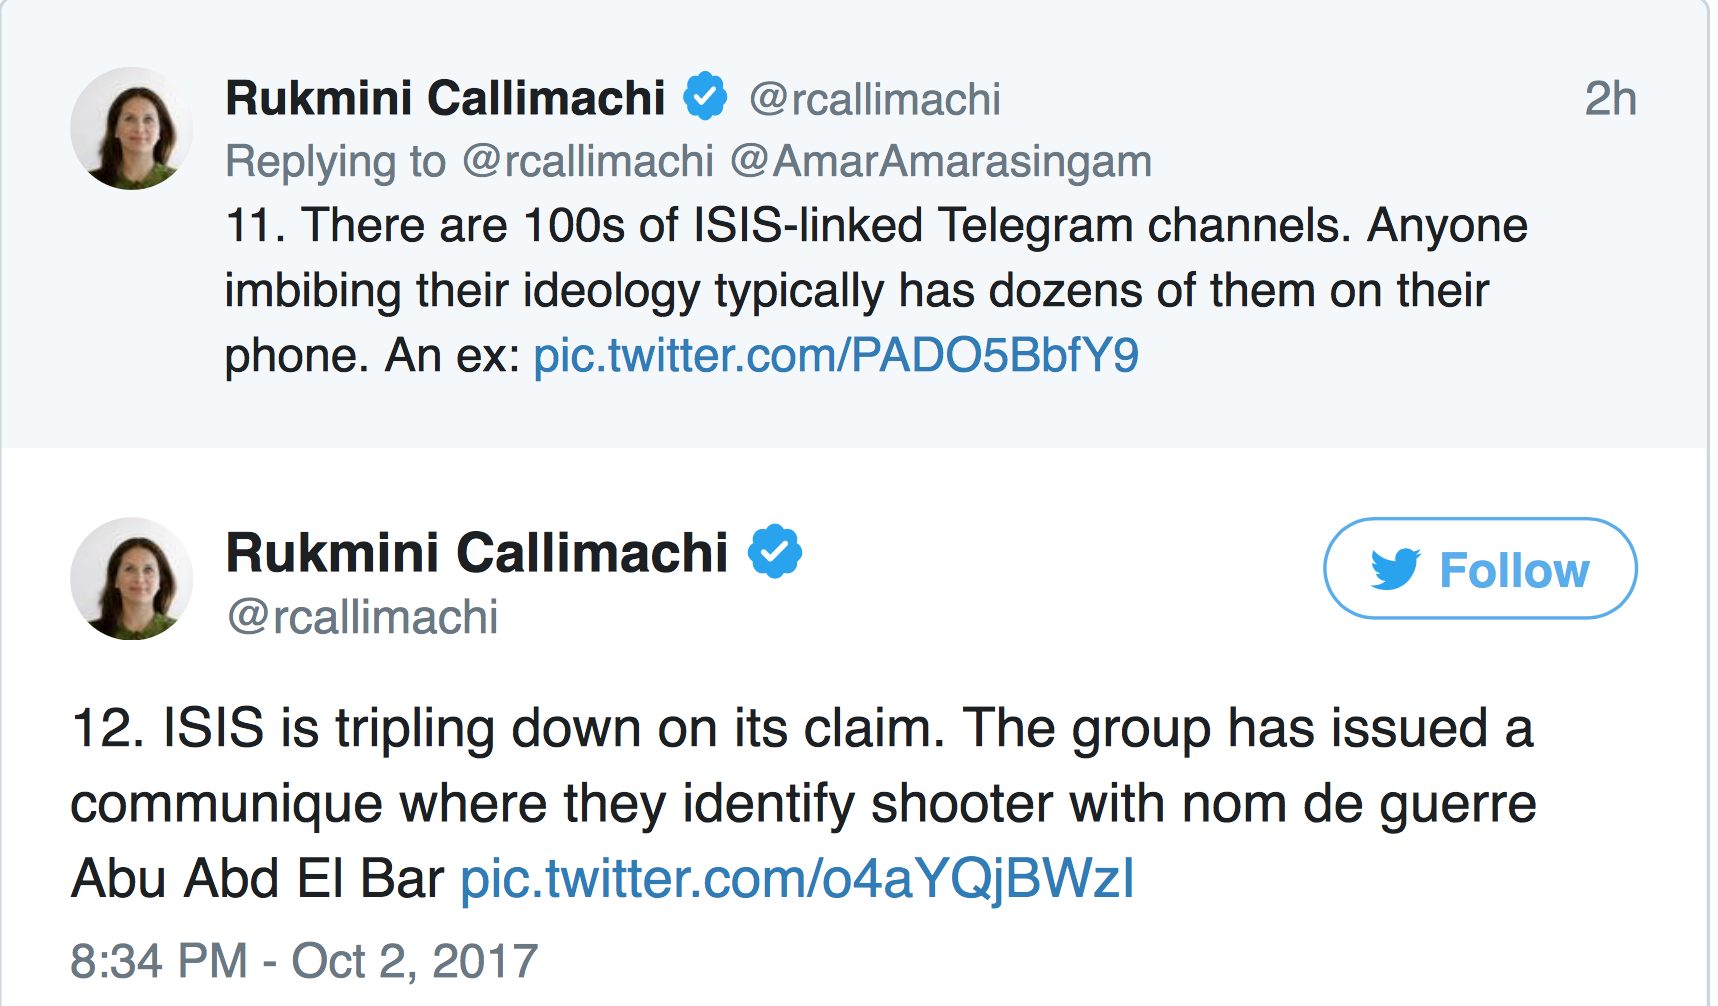Click the bold author name on the lower tweet
1718x1006 pixels.
tap(477, 552)
